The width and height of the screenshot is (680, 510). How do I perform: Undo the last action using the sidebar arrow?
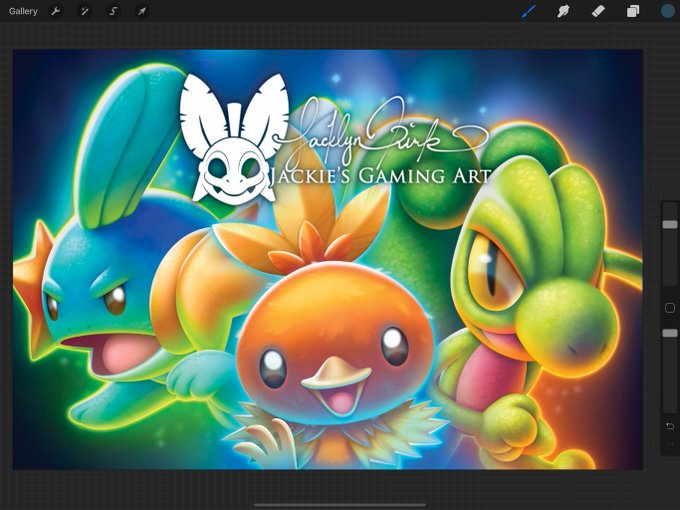(670, 426)
